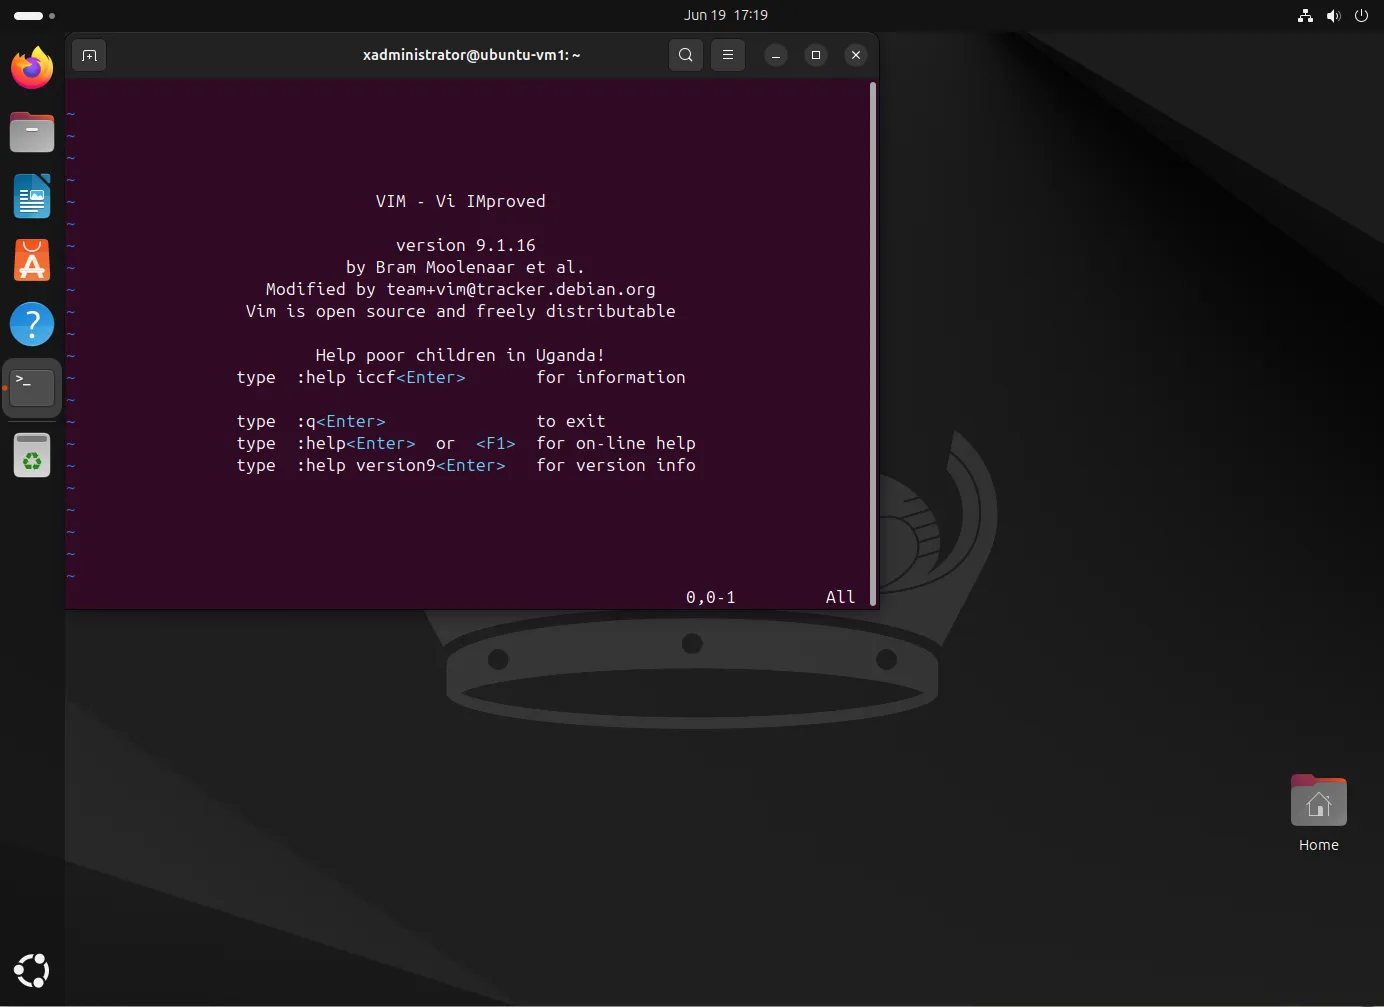Click the team+vim@tracker.debian.org text
Viewport: 1384px width, 1007px height.
pyautogui.click(x=521, y=289)
